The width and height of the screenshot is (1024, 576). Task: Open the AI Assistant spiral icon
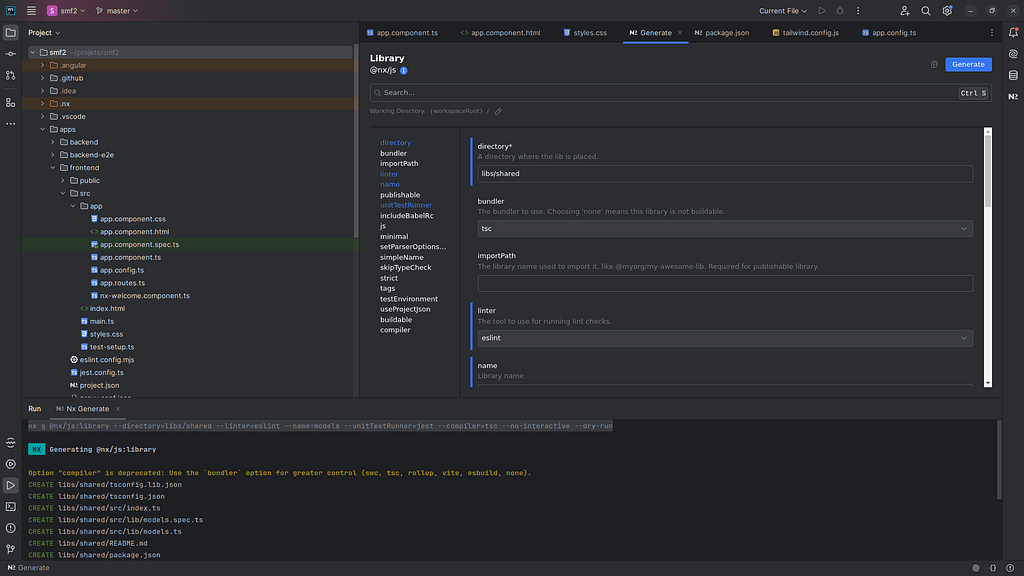click(x=1013, y=54)
